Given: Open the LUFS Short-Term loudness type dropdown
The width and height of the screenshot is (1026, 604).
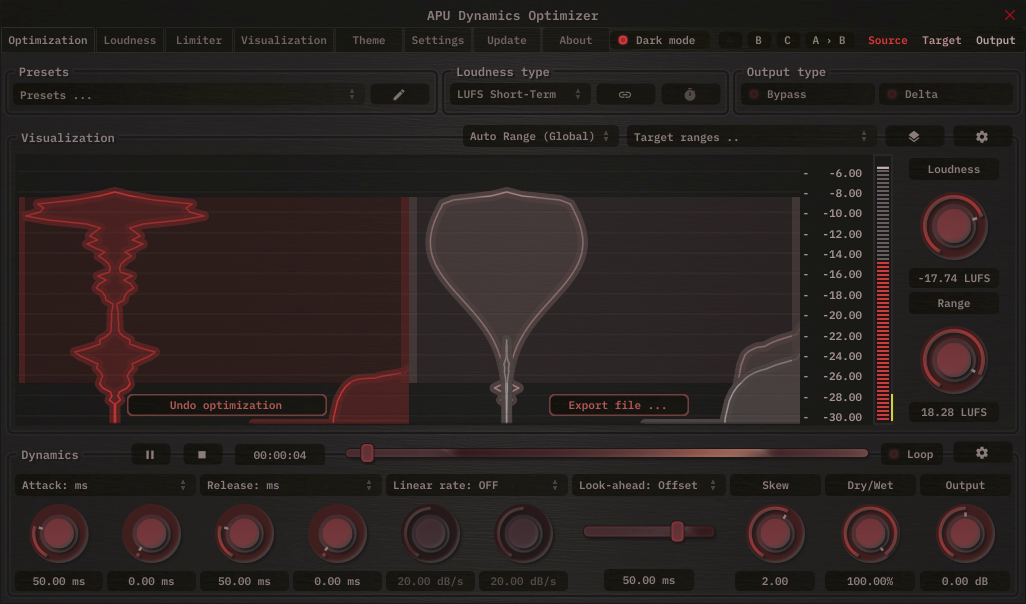Looking at the screenshot, I should (517, 94).
